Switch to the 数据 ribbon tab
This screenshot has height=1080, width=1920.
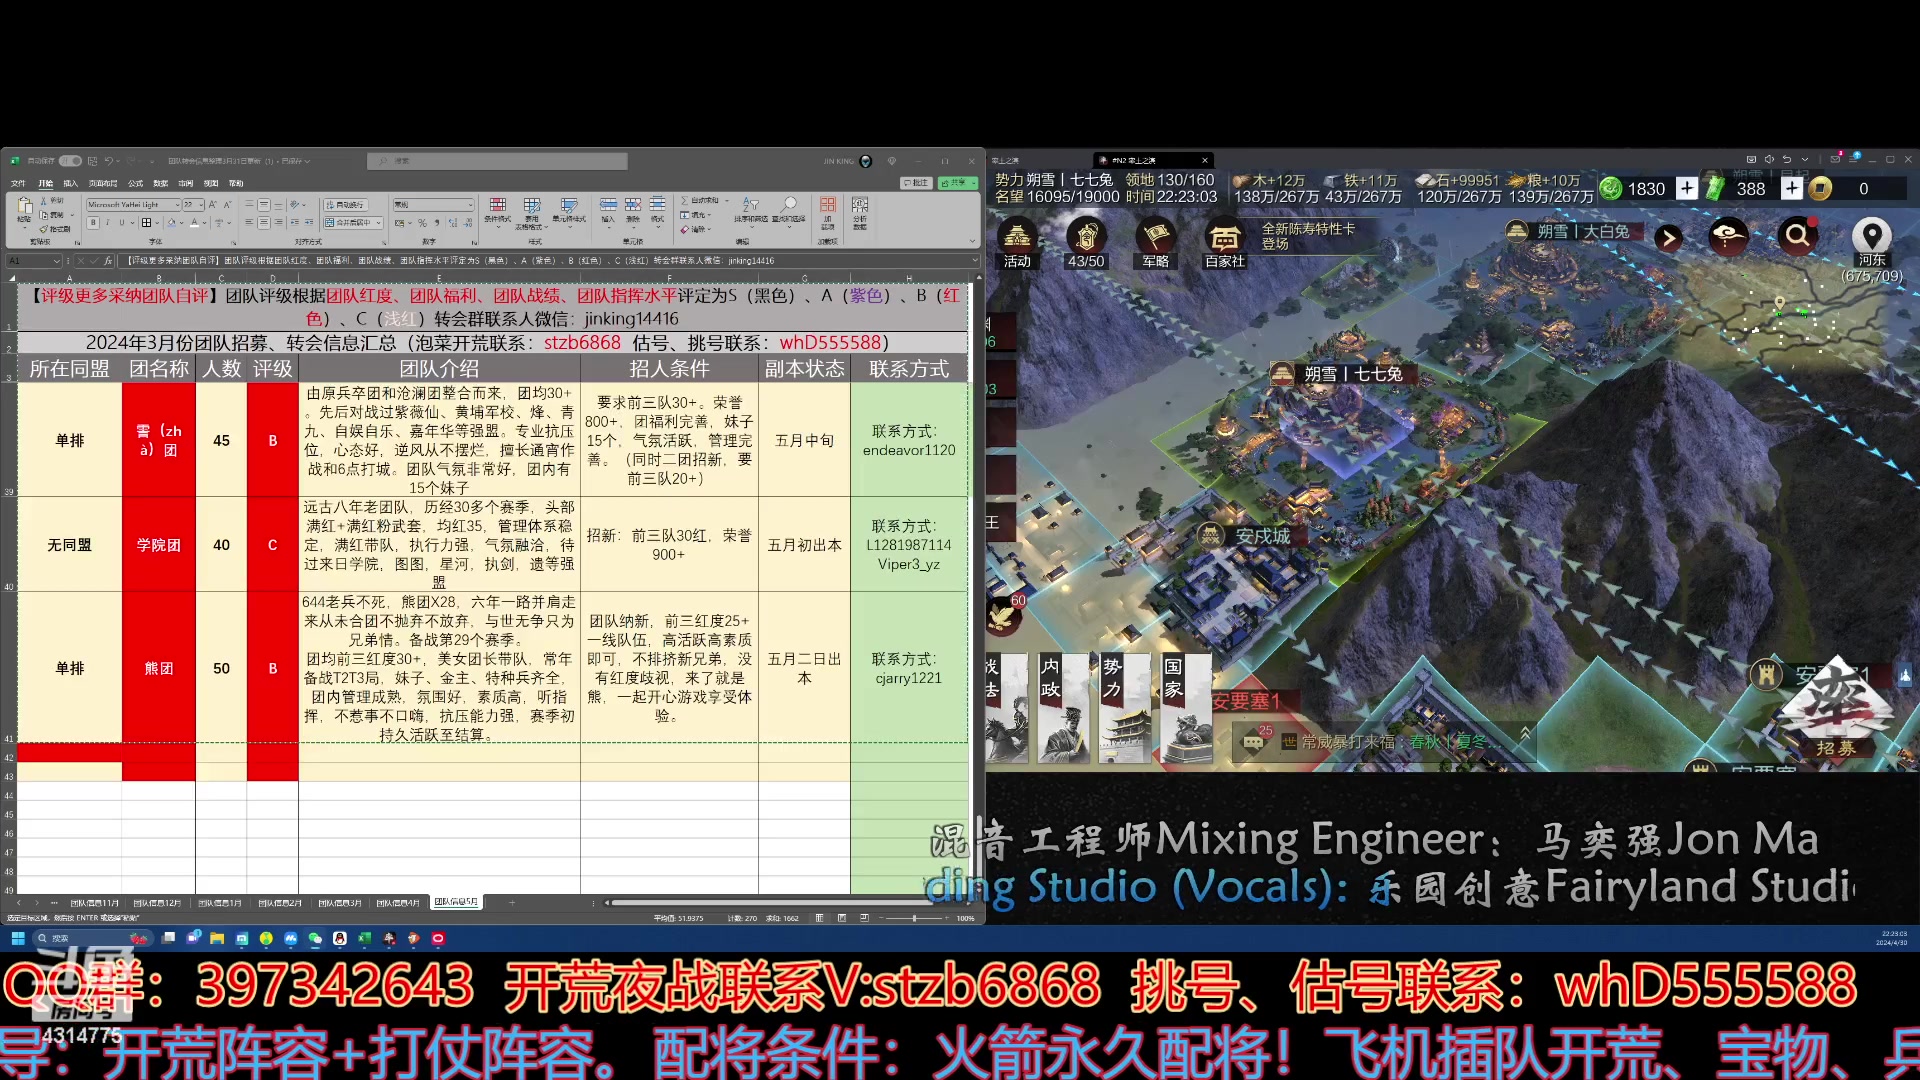160,183
